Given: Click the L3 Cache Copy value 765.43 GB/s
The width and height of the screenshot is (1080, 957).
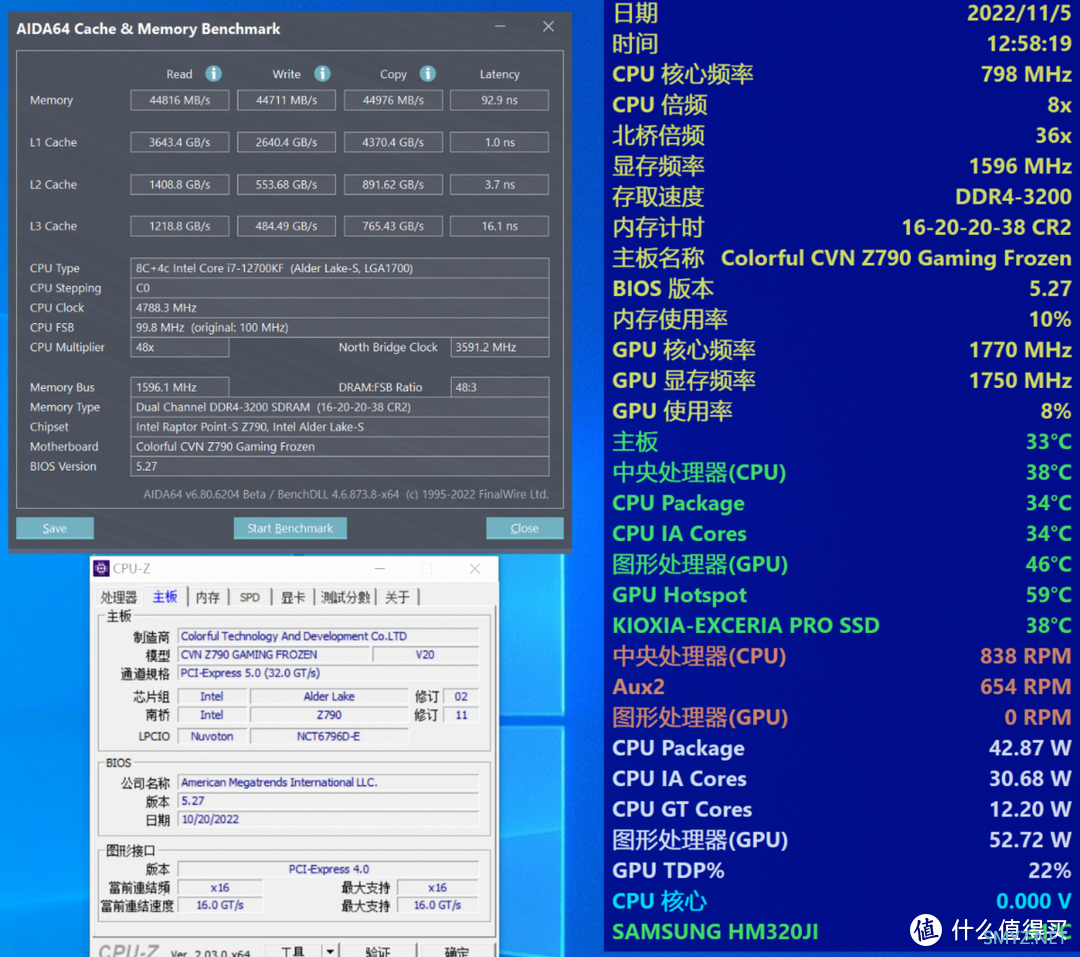Looking at the screenshot, I should pyautogui.click(x=393, y=226).
